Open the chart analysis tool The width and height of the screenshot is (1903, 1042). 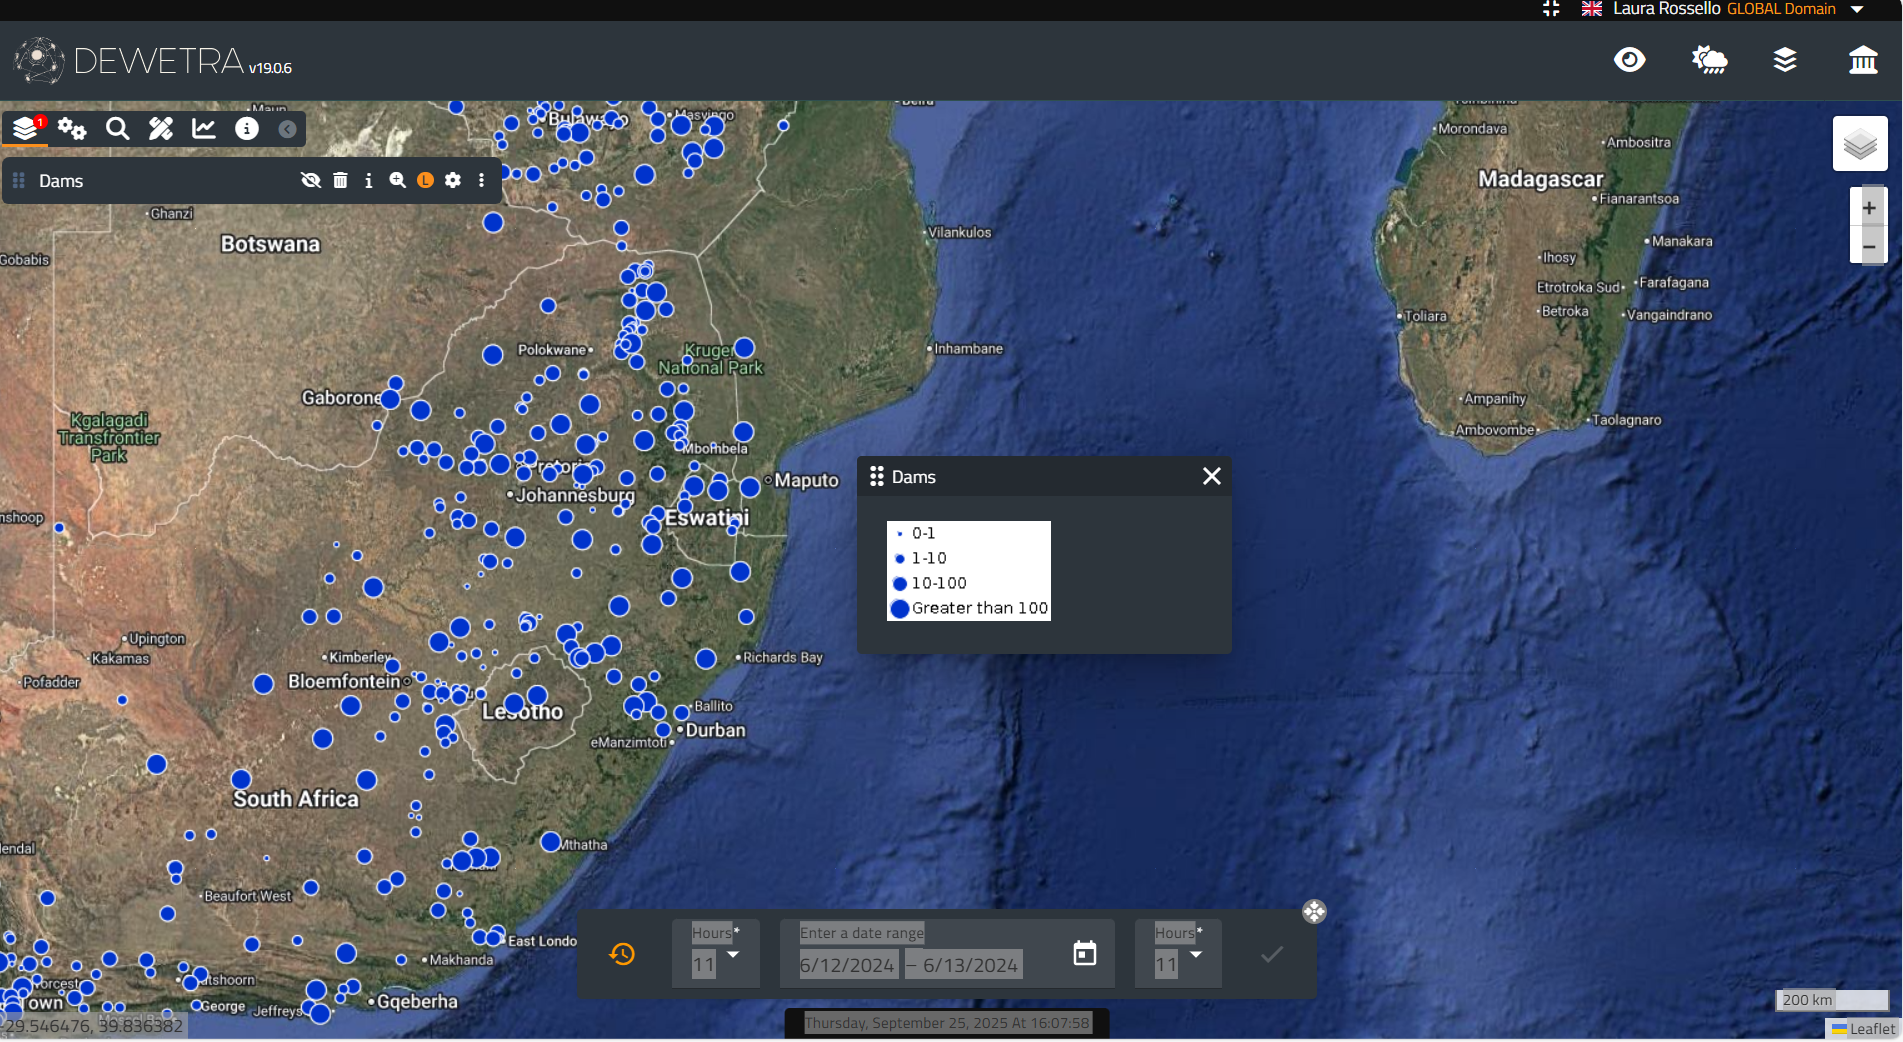point(204,129)
